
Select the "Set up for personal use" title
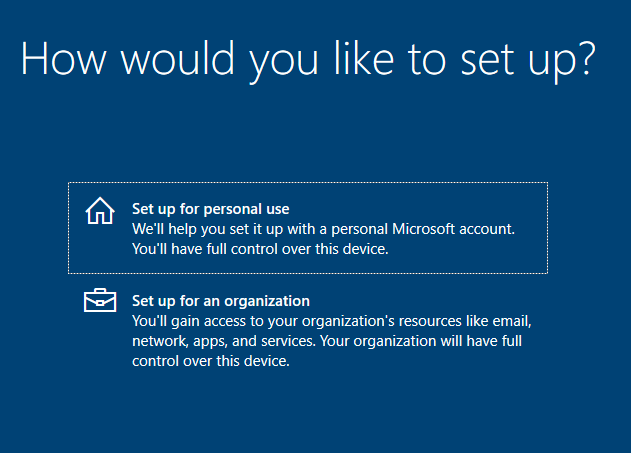210,209
